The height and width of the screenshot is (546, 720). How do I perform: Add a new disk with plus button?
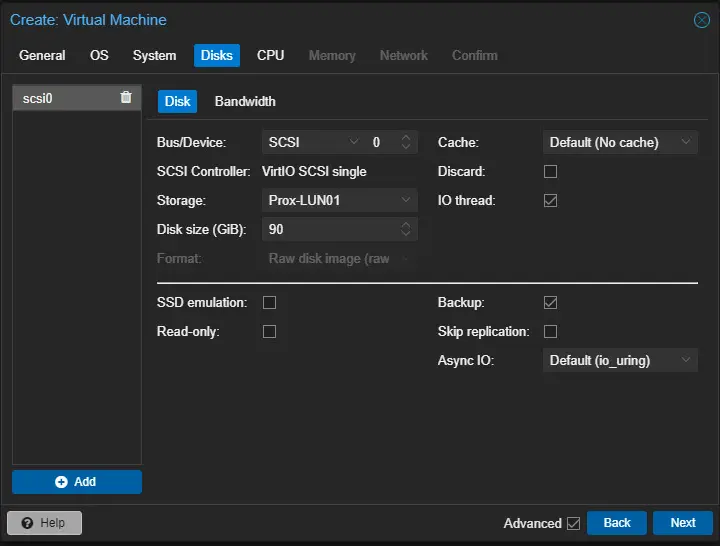click(77, 482)
